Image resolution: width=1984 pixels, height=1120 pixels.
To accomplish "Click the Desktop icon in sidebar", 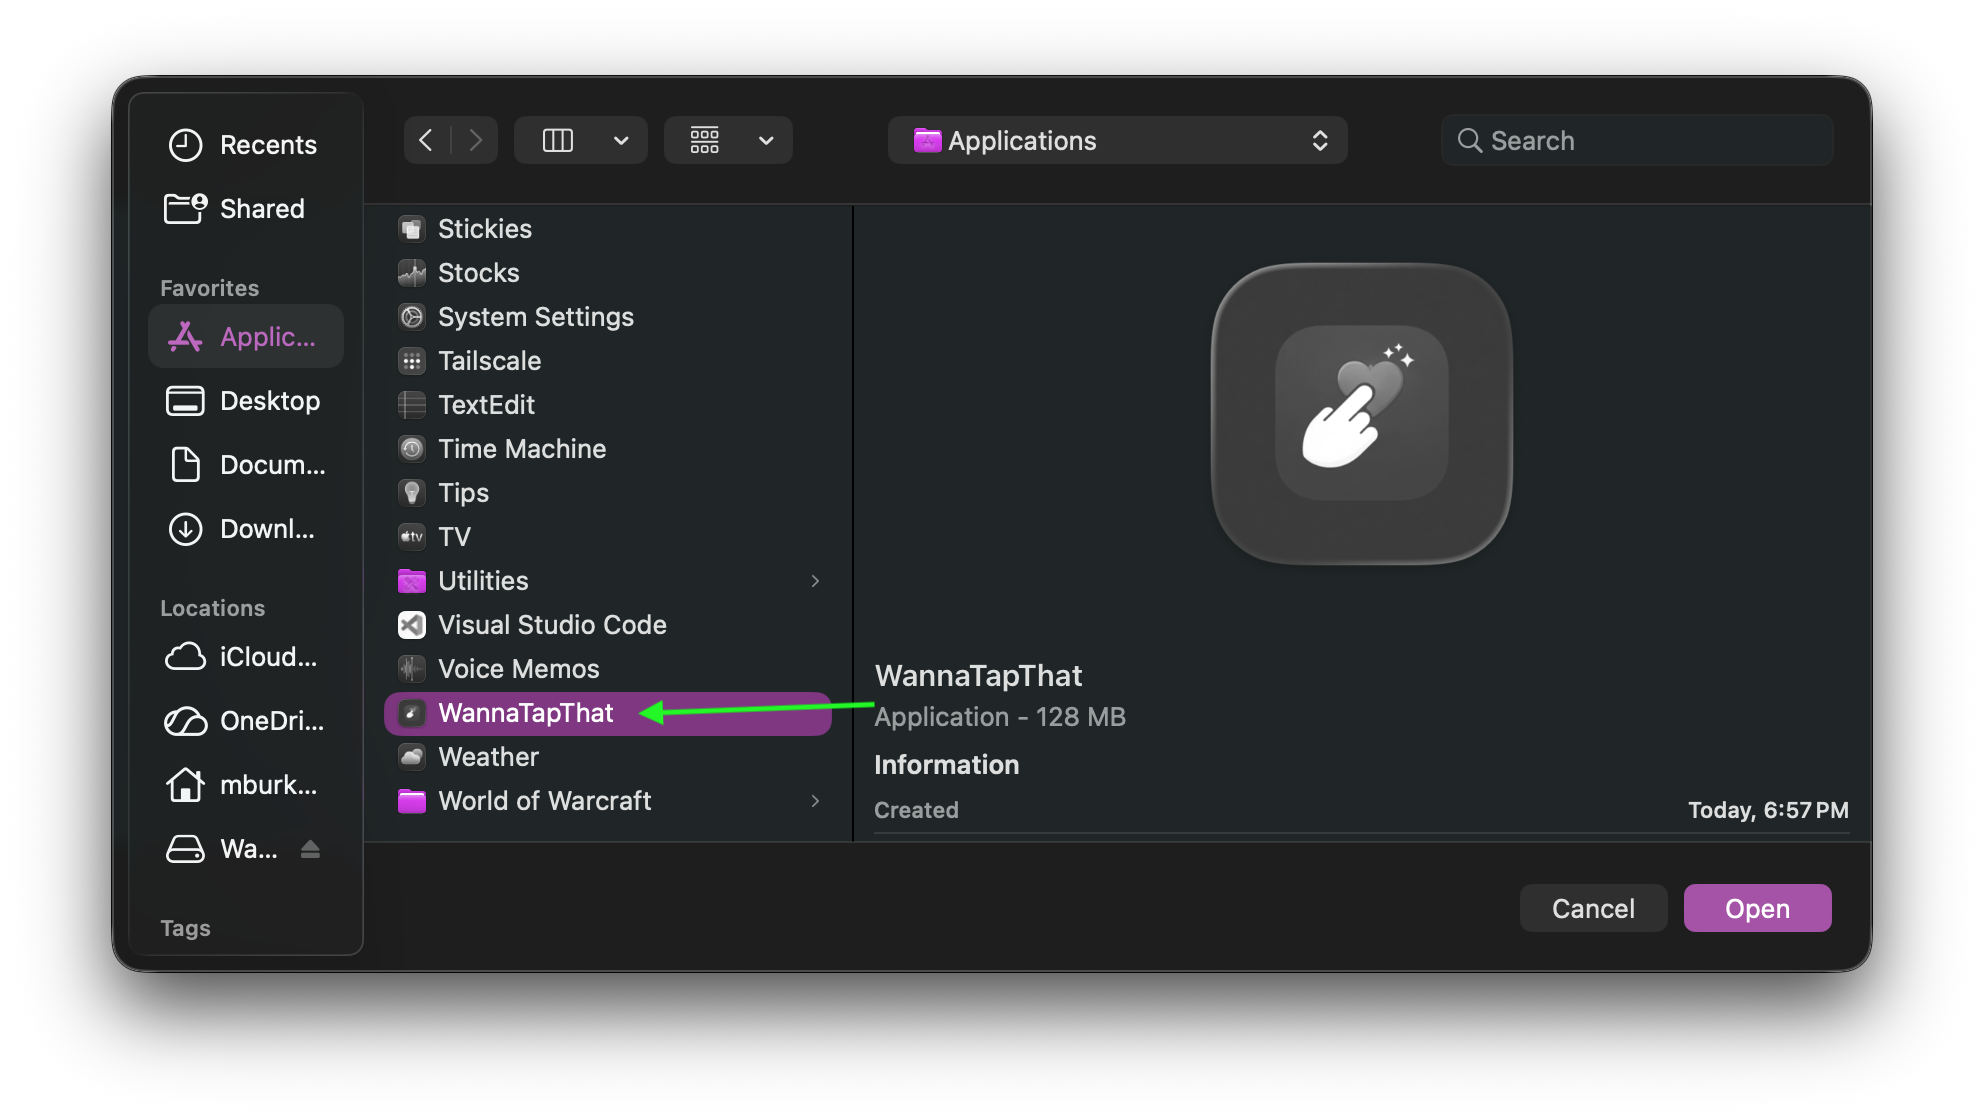I will pyautogui.click(x=185, y=401).
